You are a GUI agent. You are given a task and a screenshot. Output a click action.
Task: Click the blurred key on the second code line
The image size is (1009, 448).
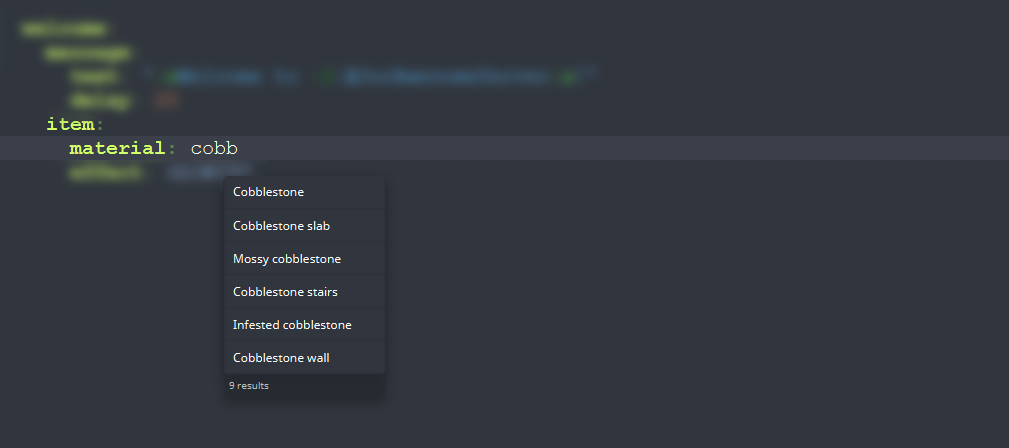coord(88,53)
